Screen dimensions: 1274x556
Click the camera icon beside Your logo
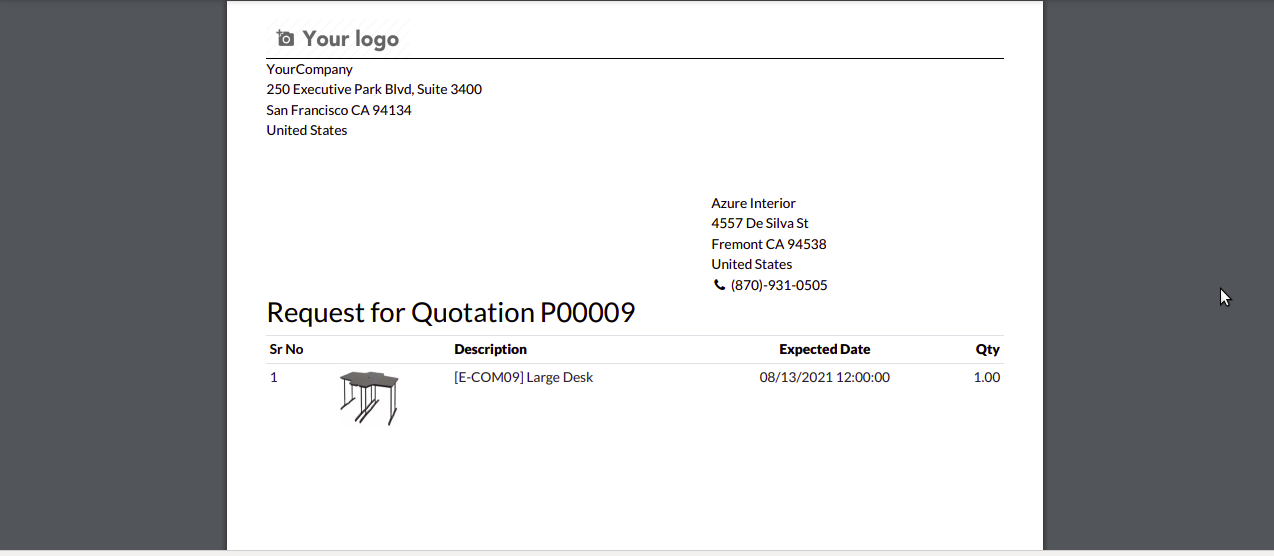(x=286, y=39)
